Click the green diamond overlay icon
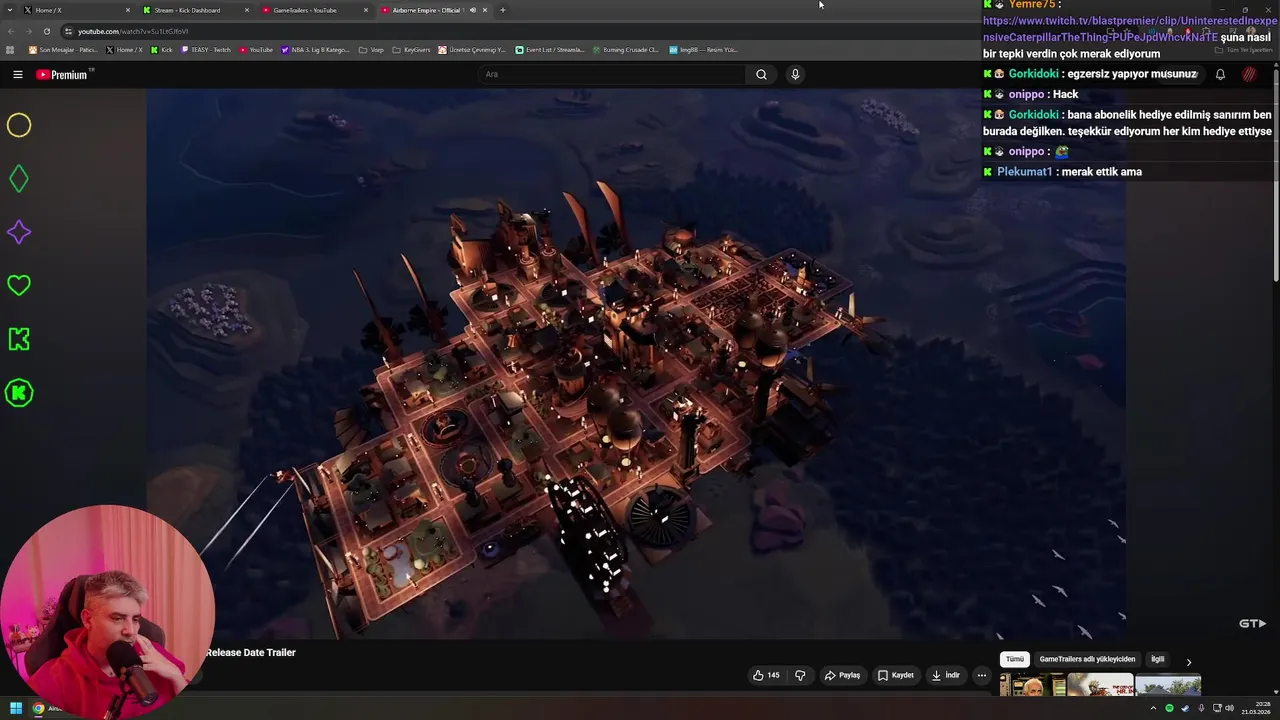The height and width of the screenshot is (720, 1280). click(x=19, y=179)
